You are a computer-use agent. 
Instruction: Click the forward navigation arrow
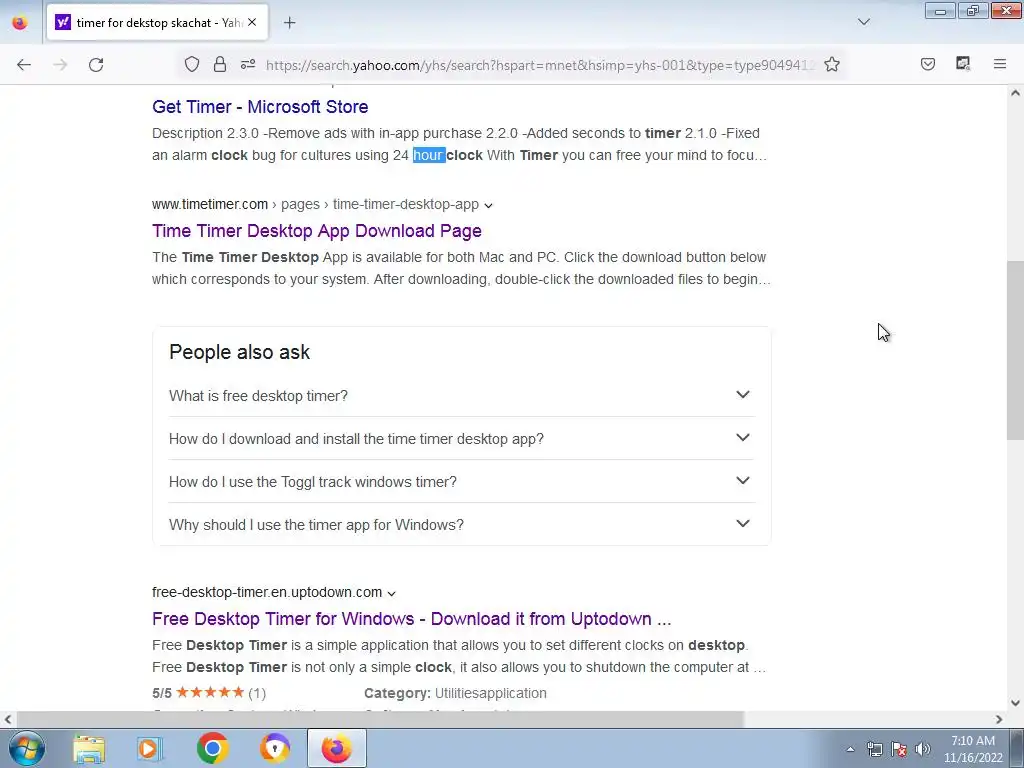[x=60, y=65]
